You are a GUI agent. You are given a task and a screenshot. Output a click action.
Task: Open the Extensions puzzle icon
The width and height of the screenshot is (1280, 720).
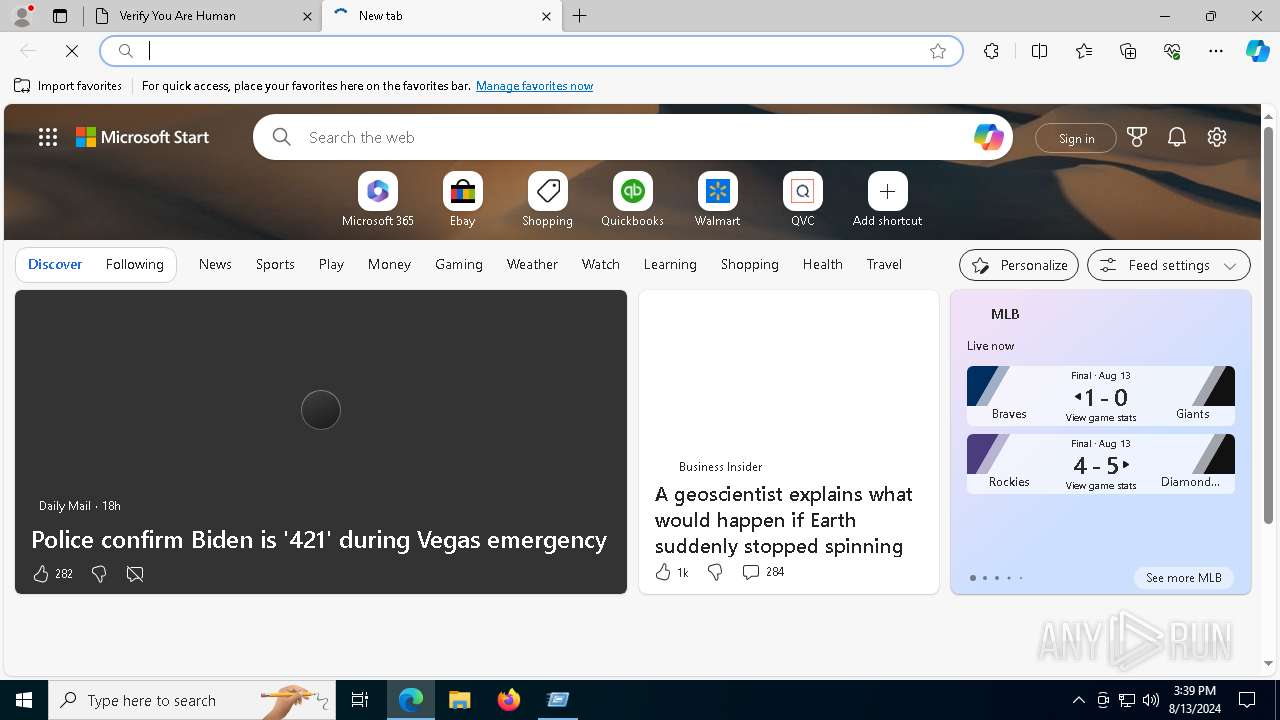[991, 51]
